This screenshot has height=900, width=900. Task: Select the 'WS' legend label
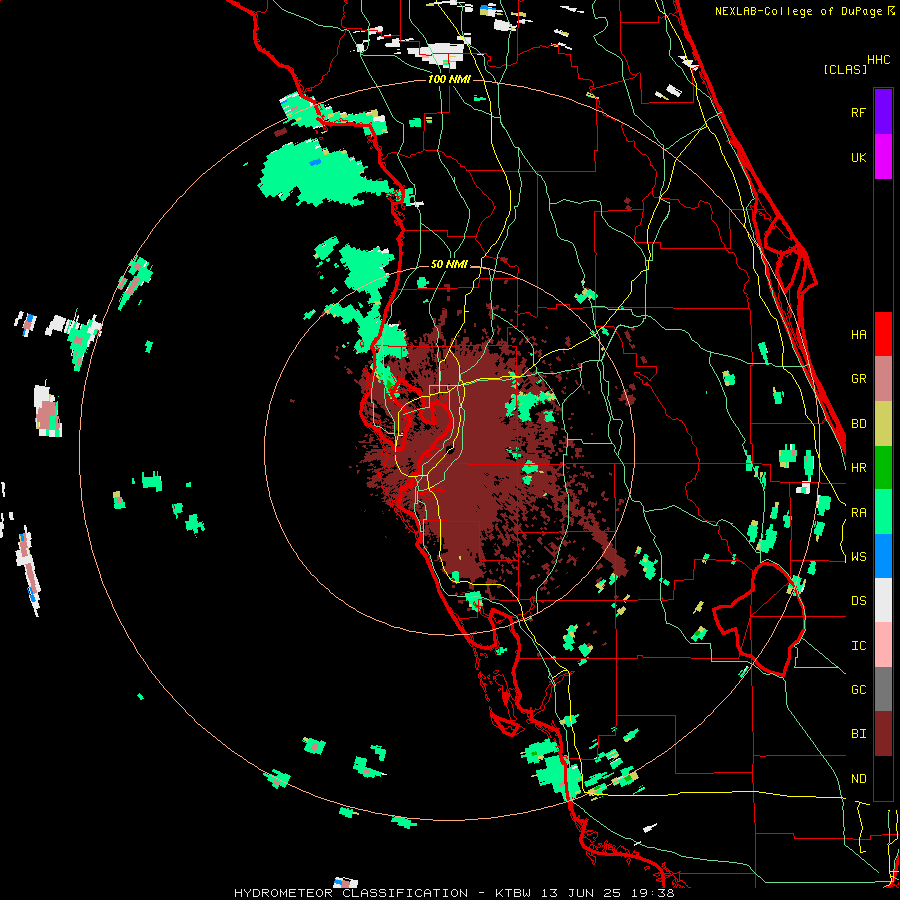858,557
